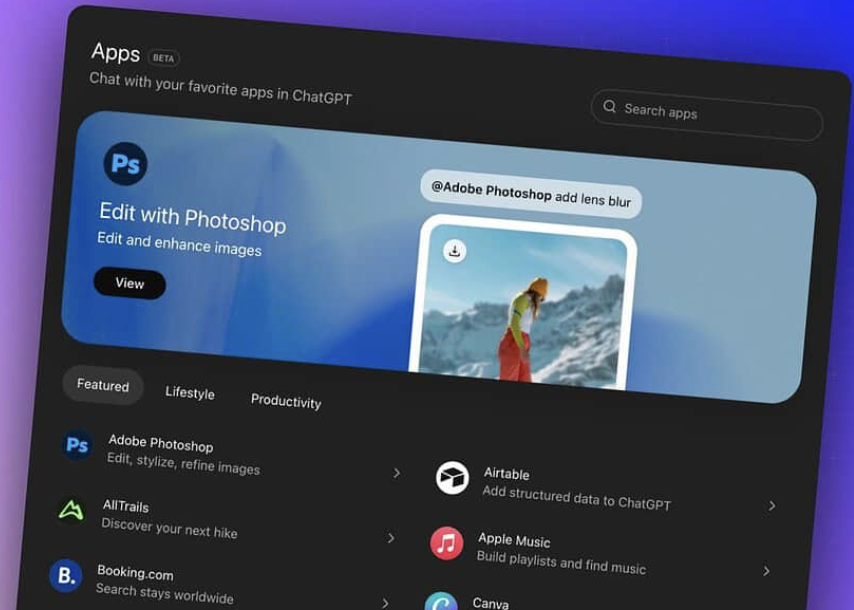Expand the Airtable row chevron
The width and height of the screenshot is (854, 610).
(772, 506)
